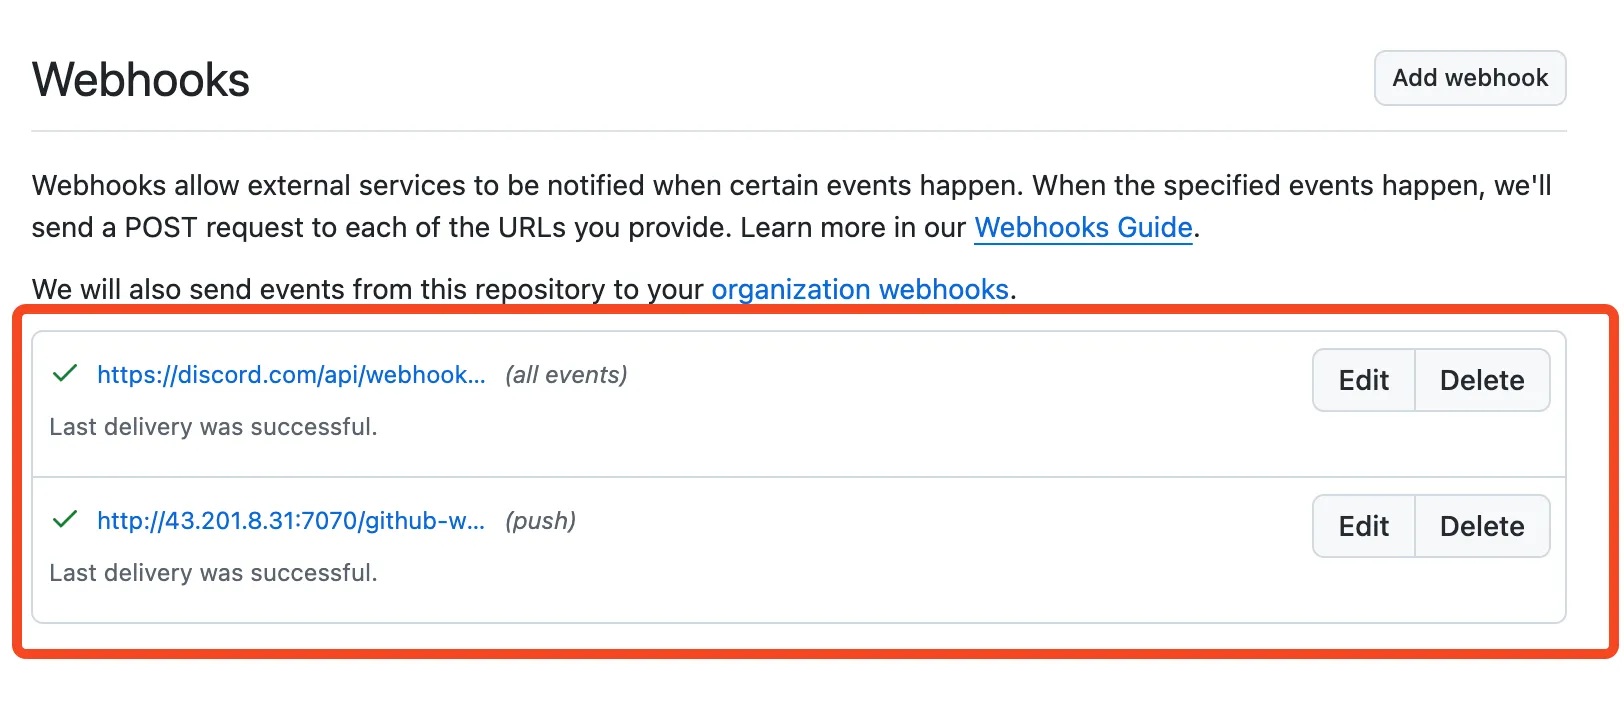The height and width of the screenshot is (724, 1624).
Task: Click the Webhooks page heading
Action: [x=141, y=80]
